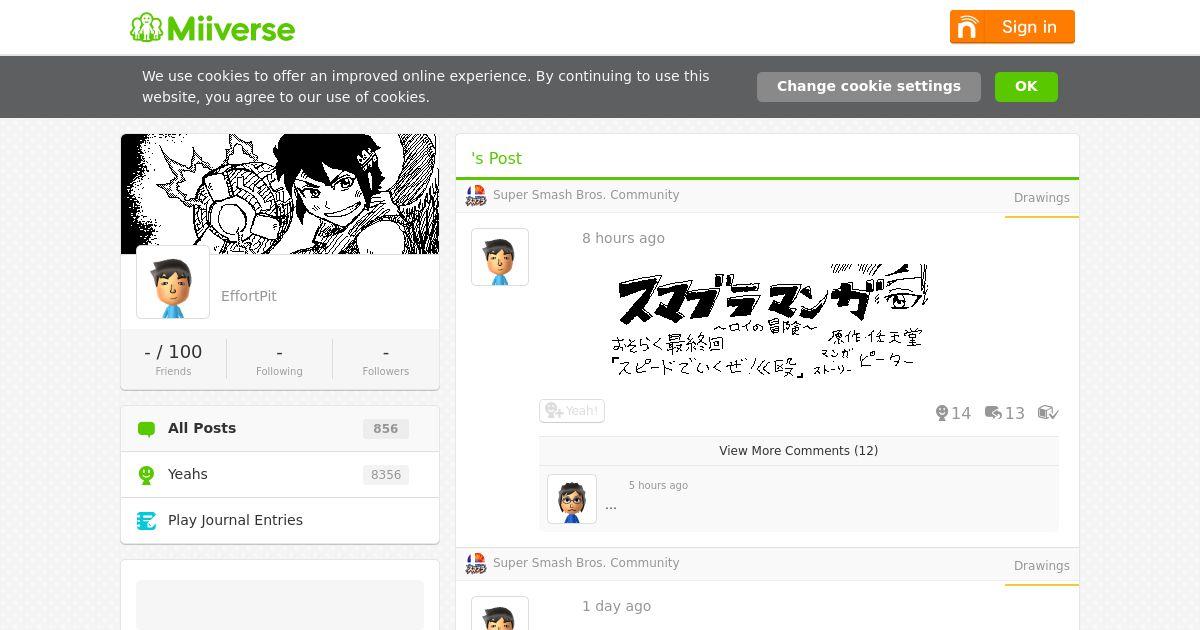This screenshot has width=1200, height=630.
Task: Open the commenter avatar with glasses
Action: pos(572,499)
